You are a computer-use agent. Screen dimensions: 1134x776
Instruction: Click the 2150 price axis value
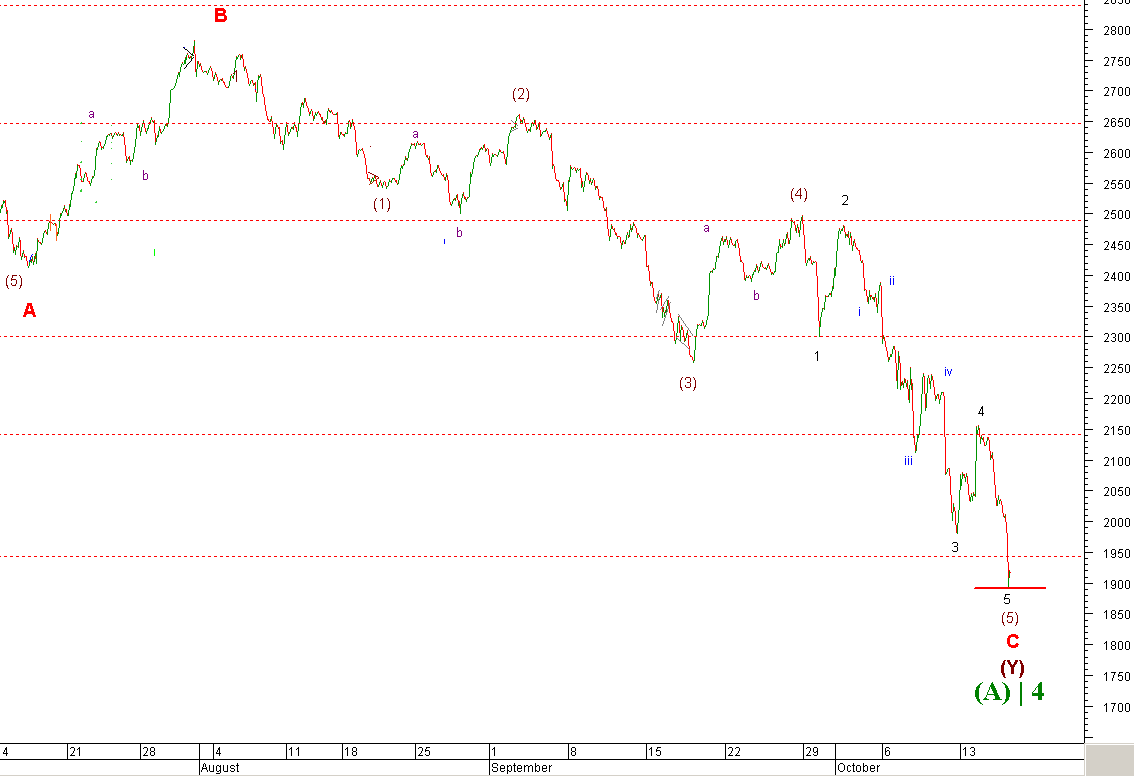coord(1117,430)
